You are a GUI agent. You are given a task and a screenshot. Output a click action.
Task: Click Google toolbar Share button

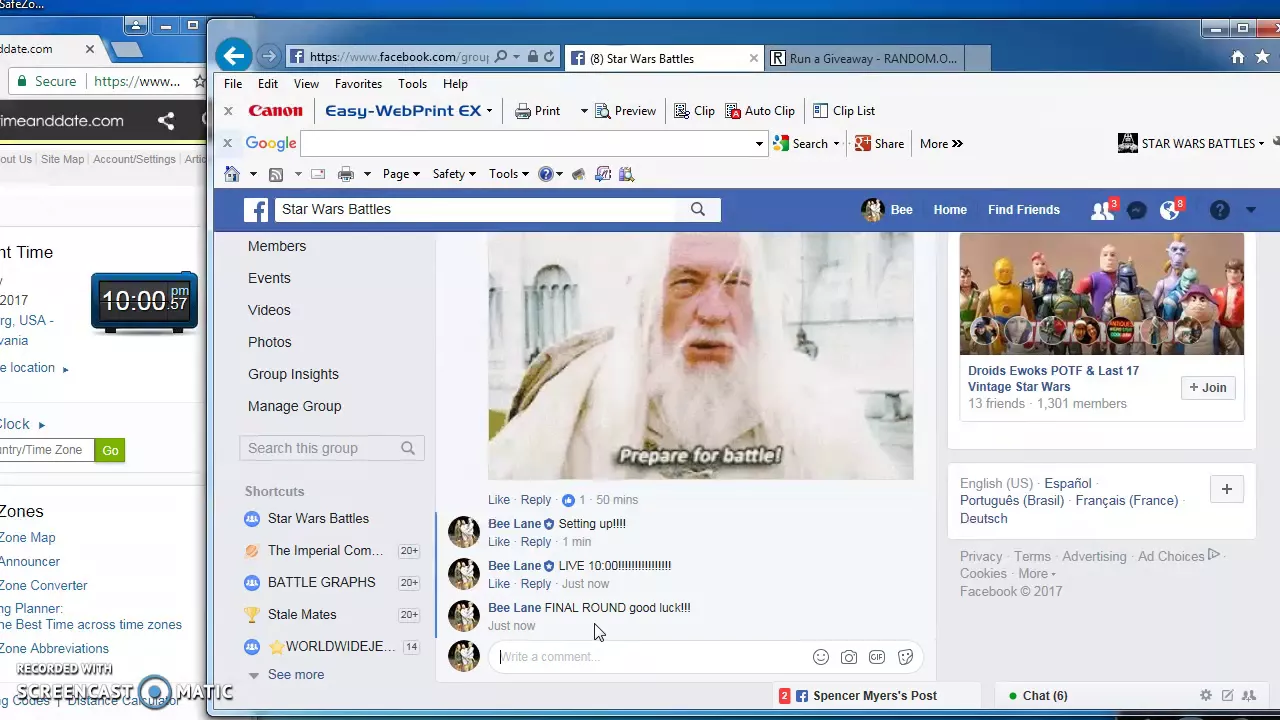pyautogui.click(x=879, y=144)
